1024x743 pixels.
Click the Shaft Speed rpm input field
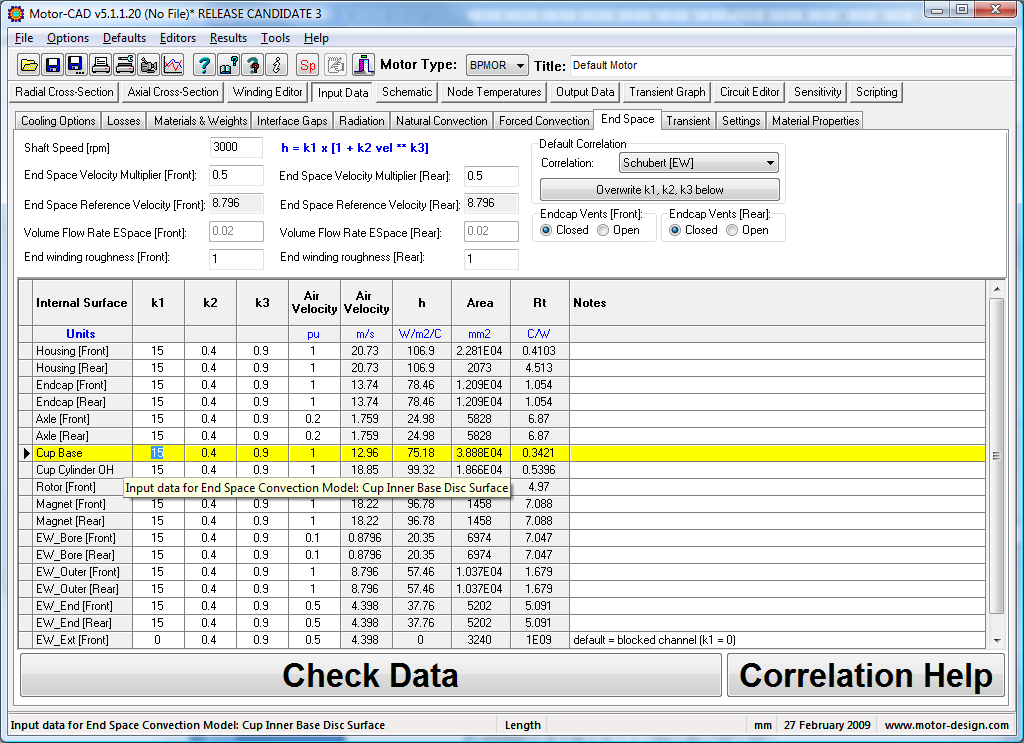click(236, 147)
